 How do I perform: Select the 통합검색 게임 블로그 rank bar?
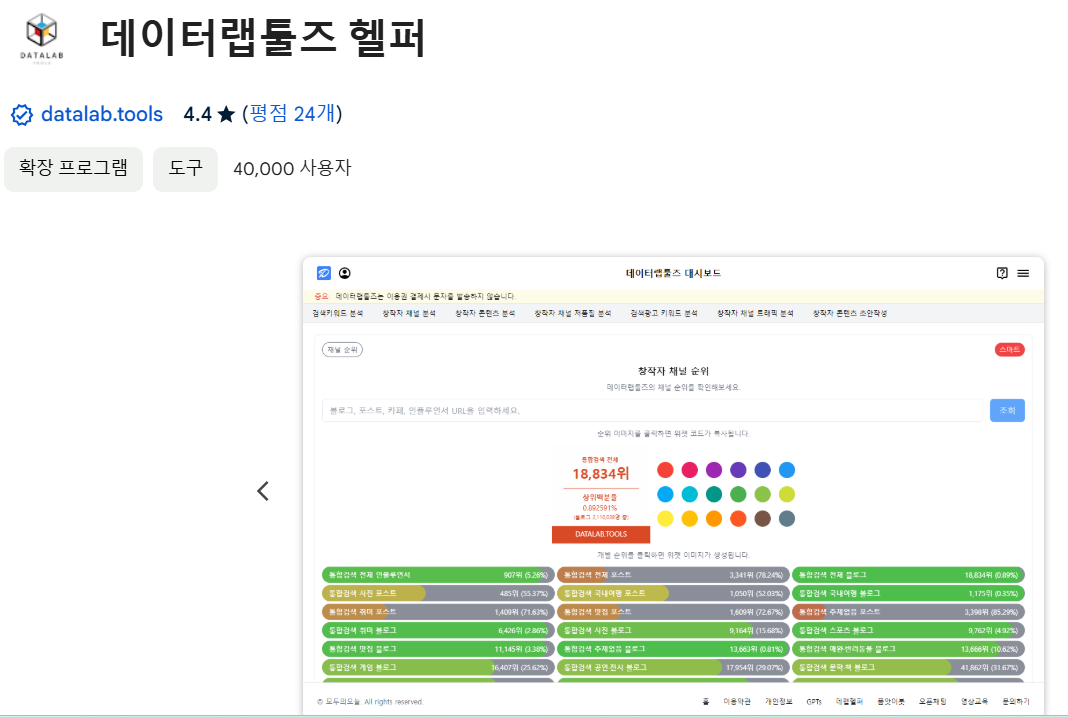[x=438, y=667]
